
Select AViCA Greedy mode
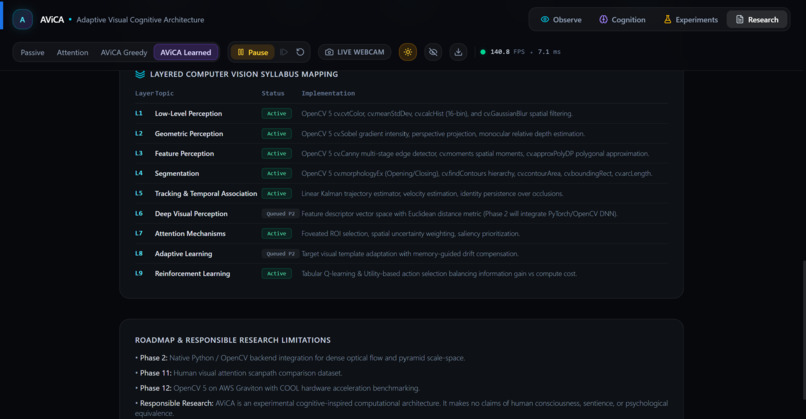point(124,52)
